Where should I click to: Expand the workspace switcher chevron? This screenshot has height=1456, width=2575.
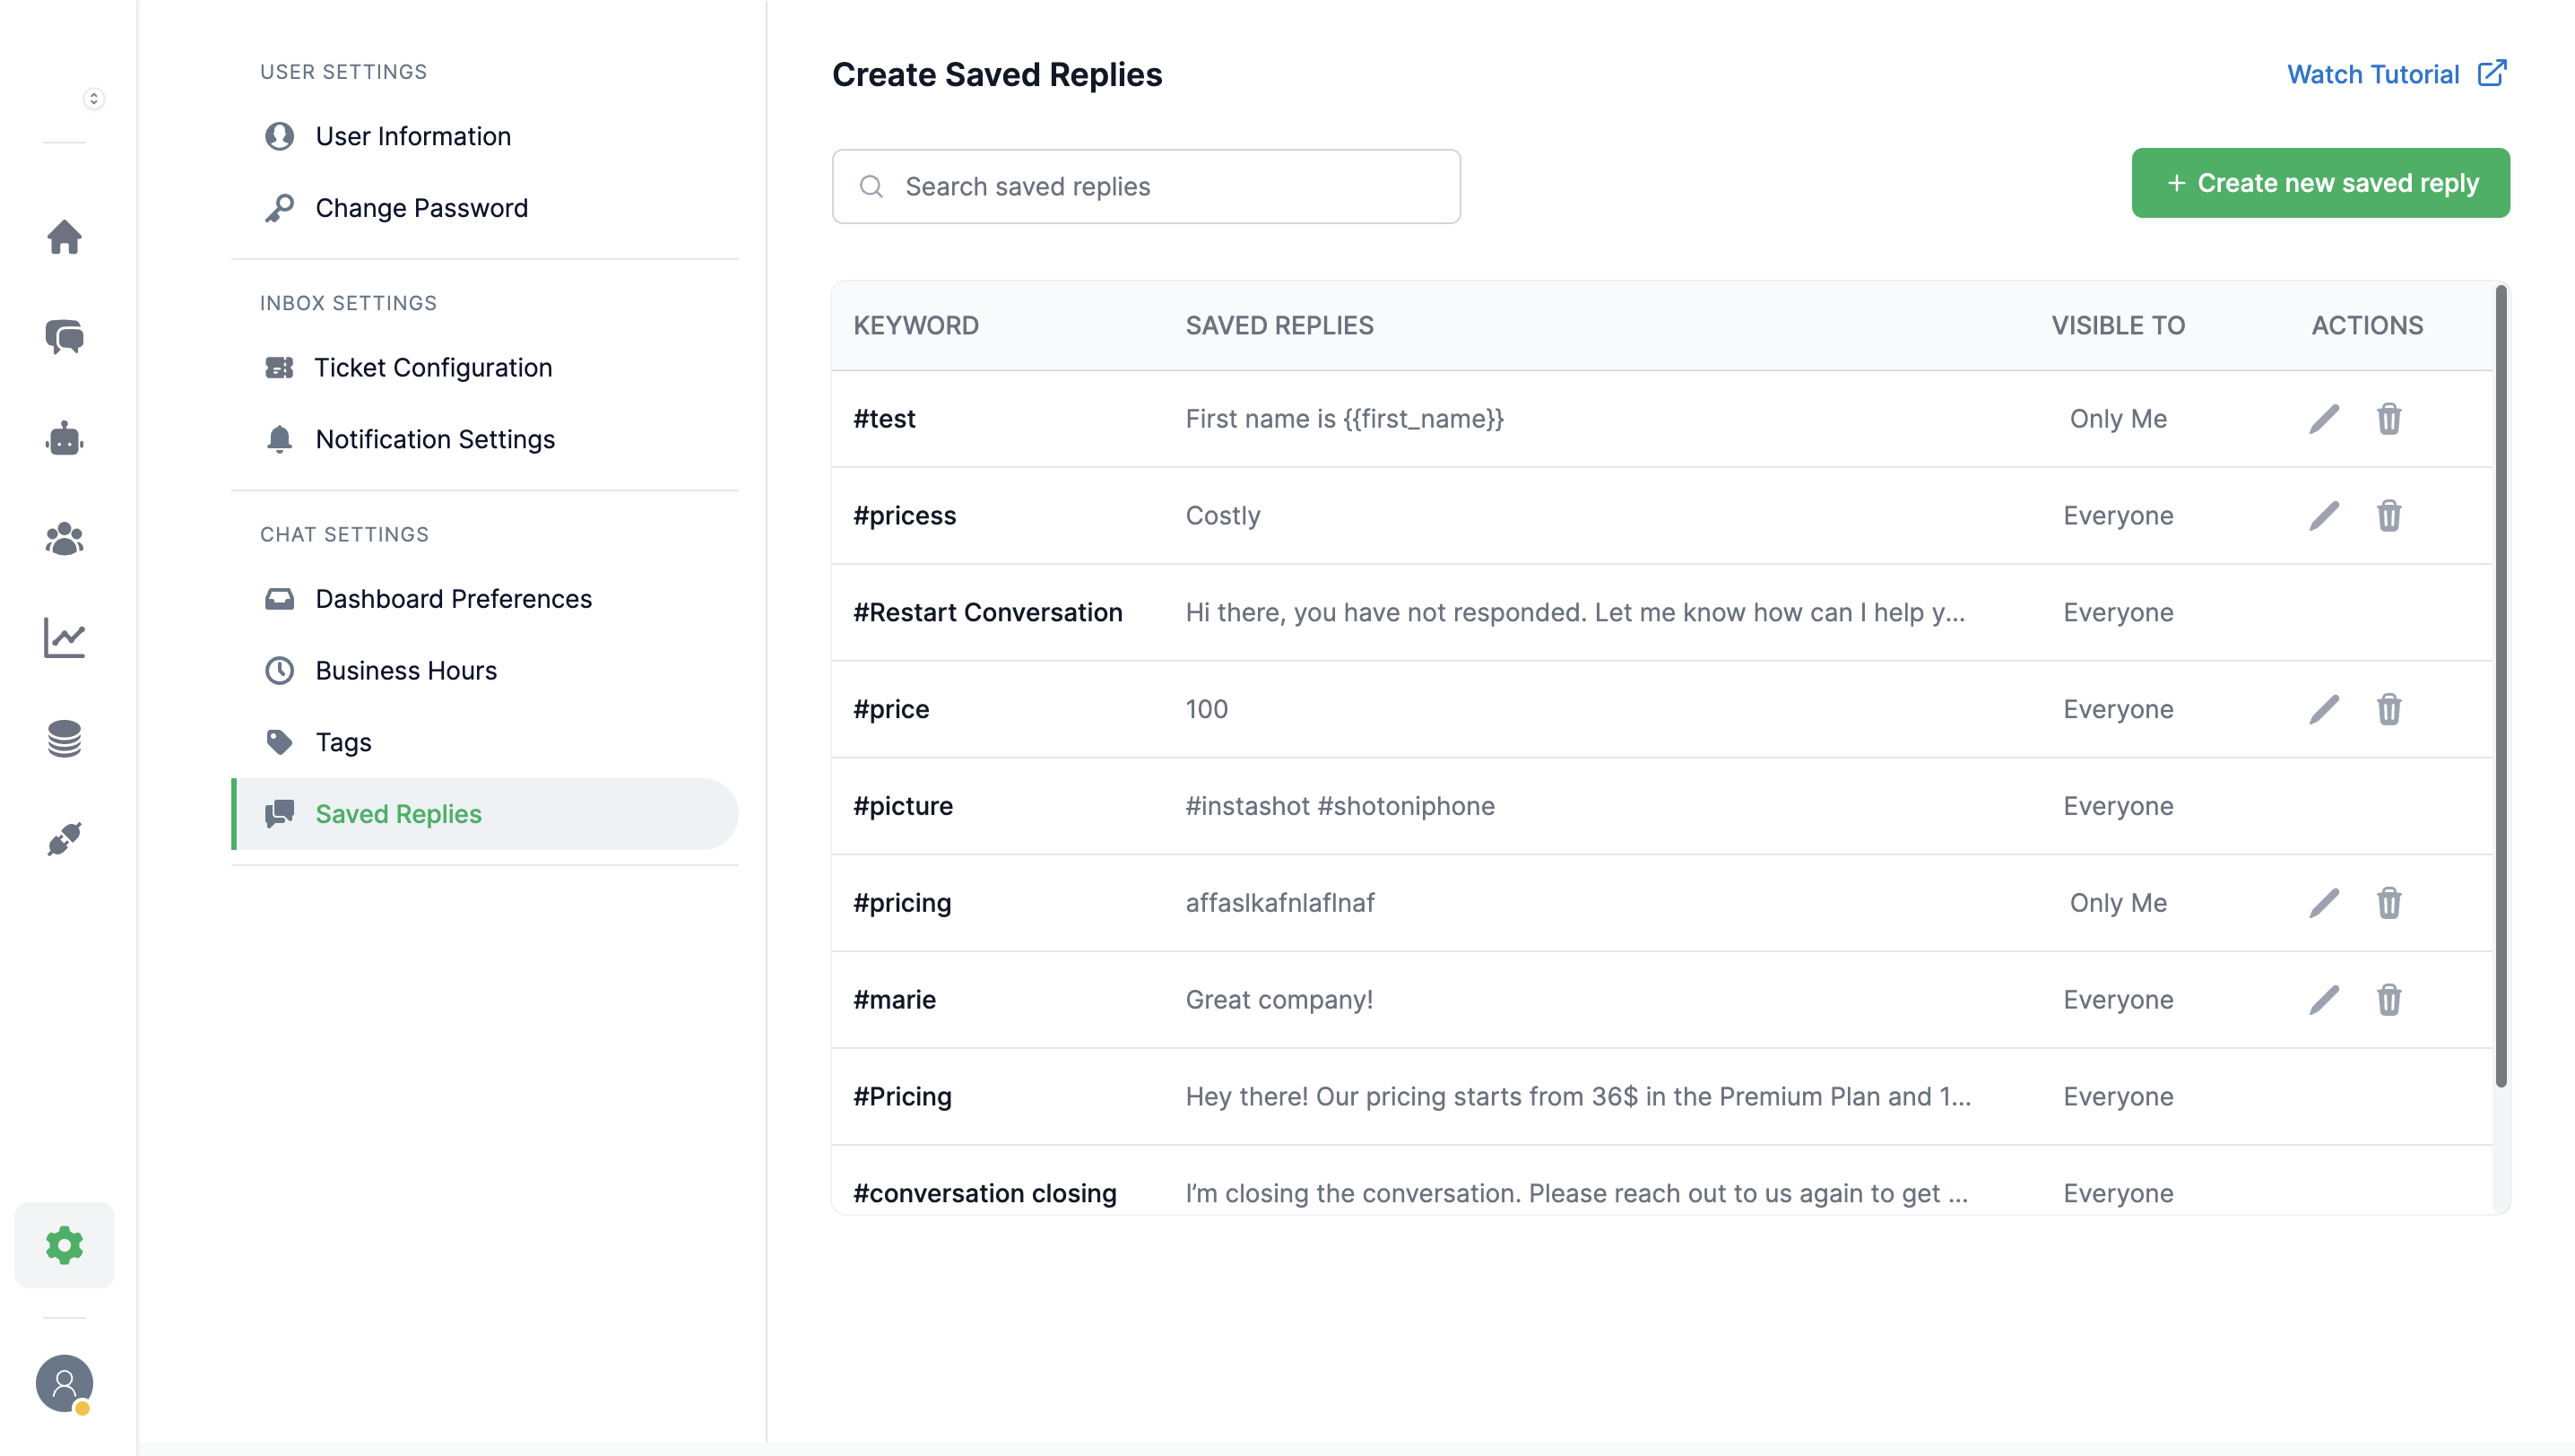point(93,98)
